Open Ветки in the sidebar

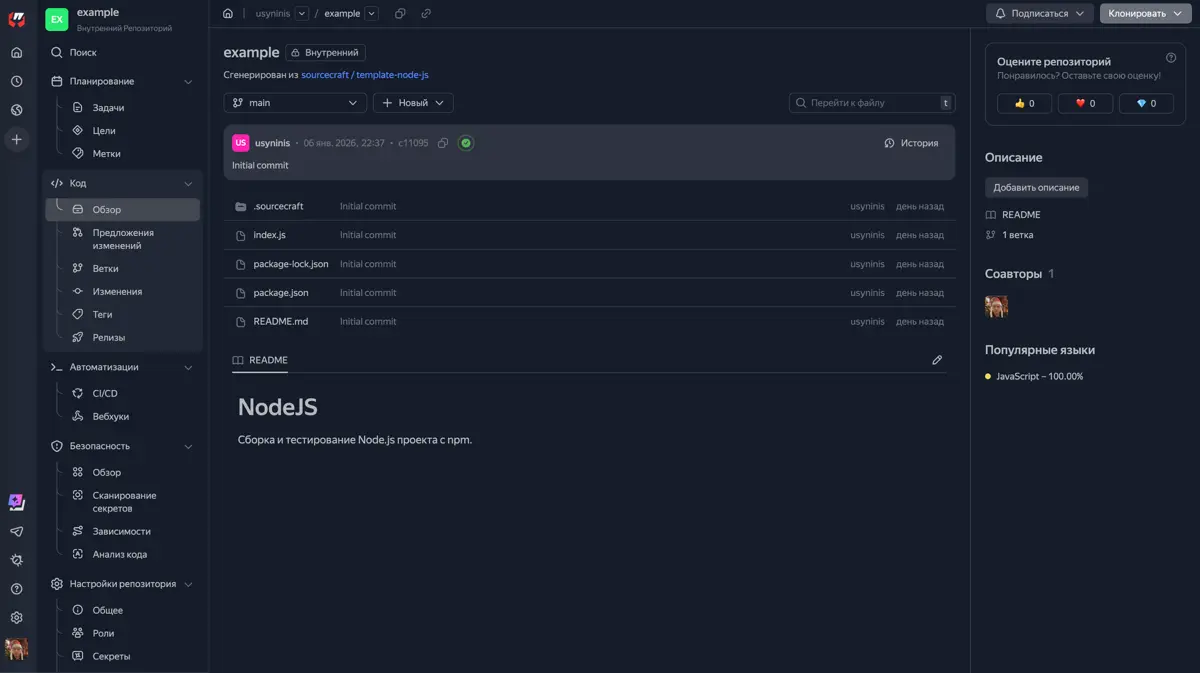coord(105,268)
